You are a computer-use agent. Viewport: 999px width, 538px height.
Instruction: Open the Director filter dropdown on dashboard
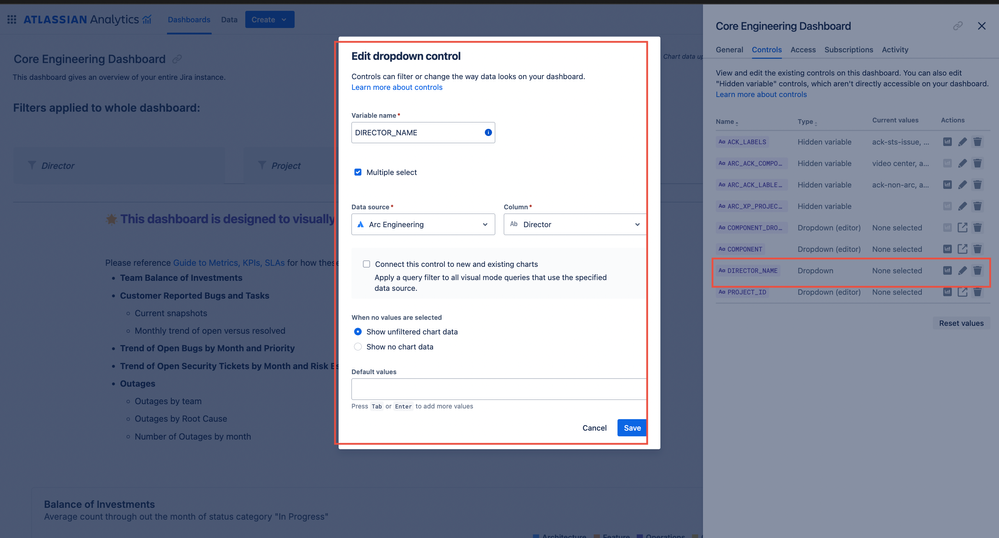click(119, 166)
